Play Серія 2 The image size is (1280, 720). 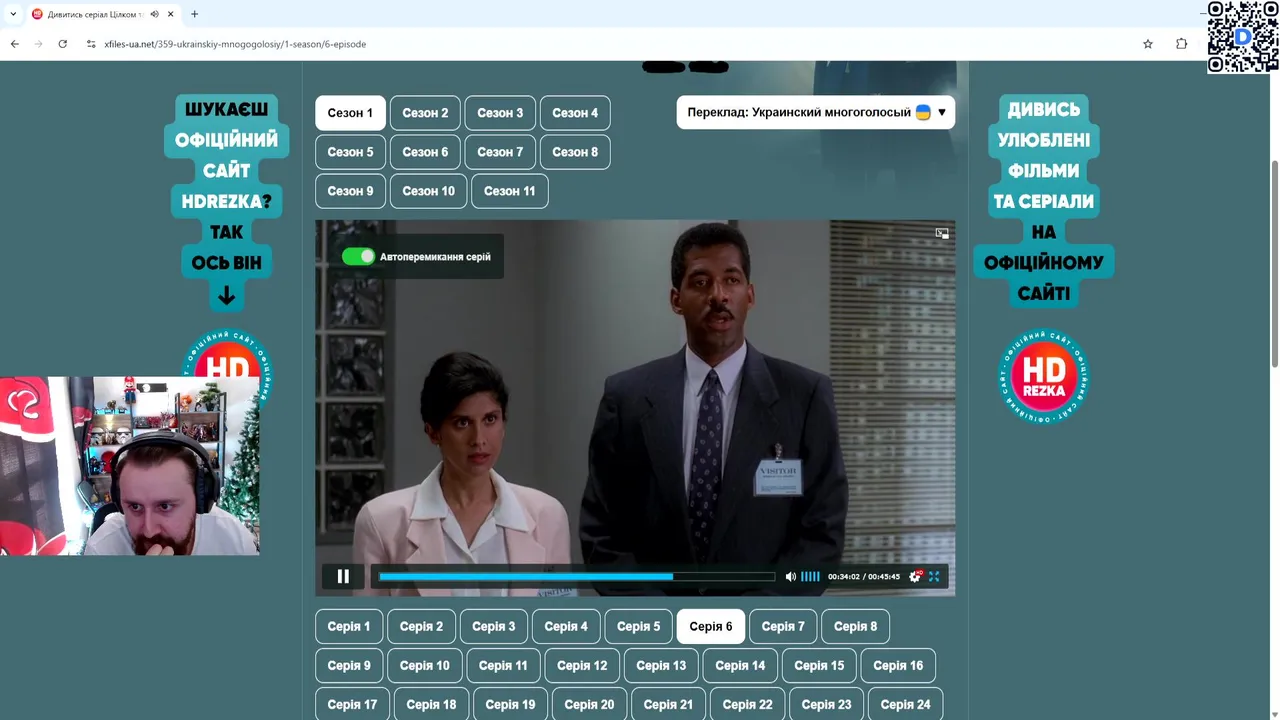(421, 626)
